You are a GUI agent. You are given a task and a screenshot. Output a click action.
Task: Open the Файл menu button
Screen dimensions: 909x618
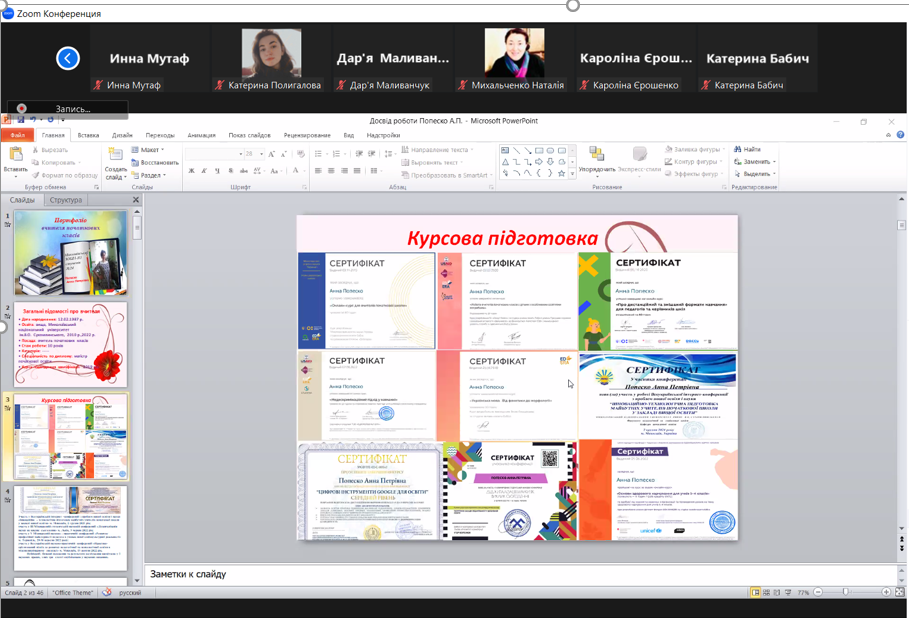(18, 135)
